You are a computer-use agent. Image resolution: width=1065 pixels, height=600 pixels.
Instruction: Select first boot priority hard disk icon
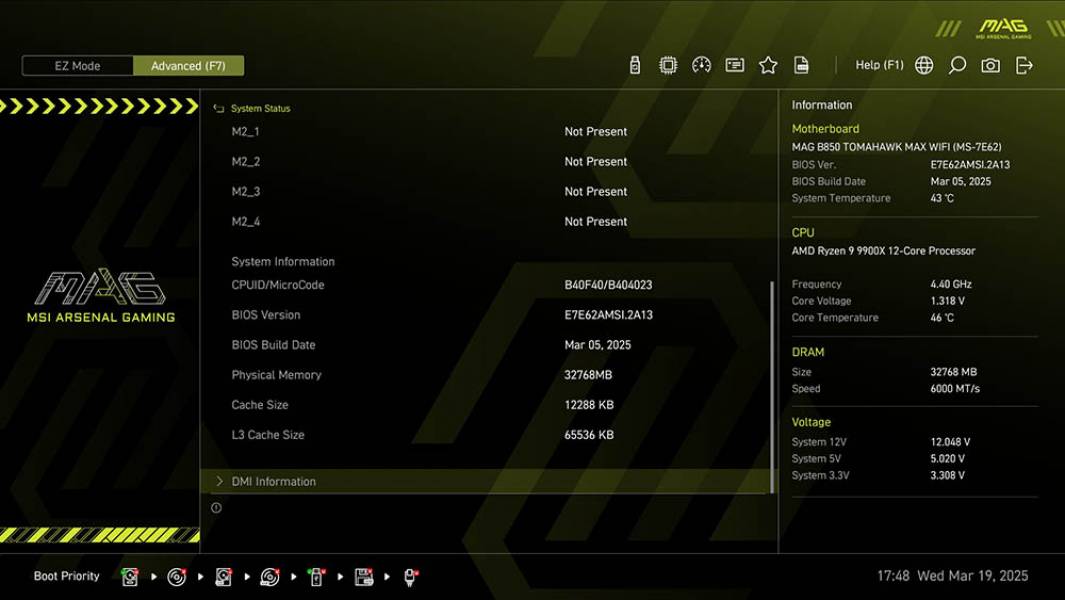point(130,577)
